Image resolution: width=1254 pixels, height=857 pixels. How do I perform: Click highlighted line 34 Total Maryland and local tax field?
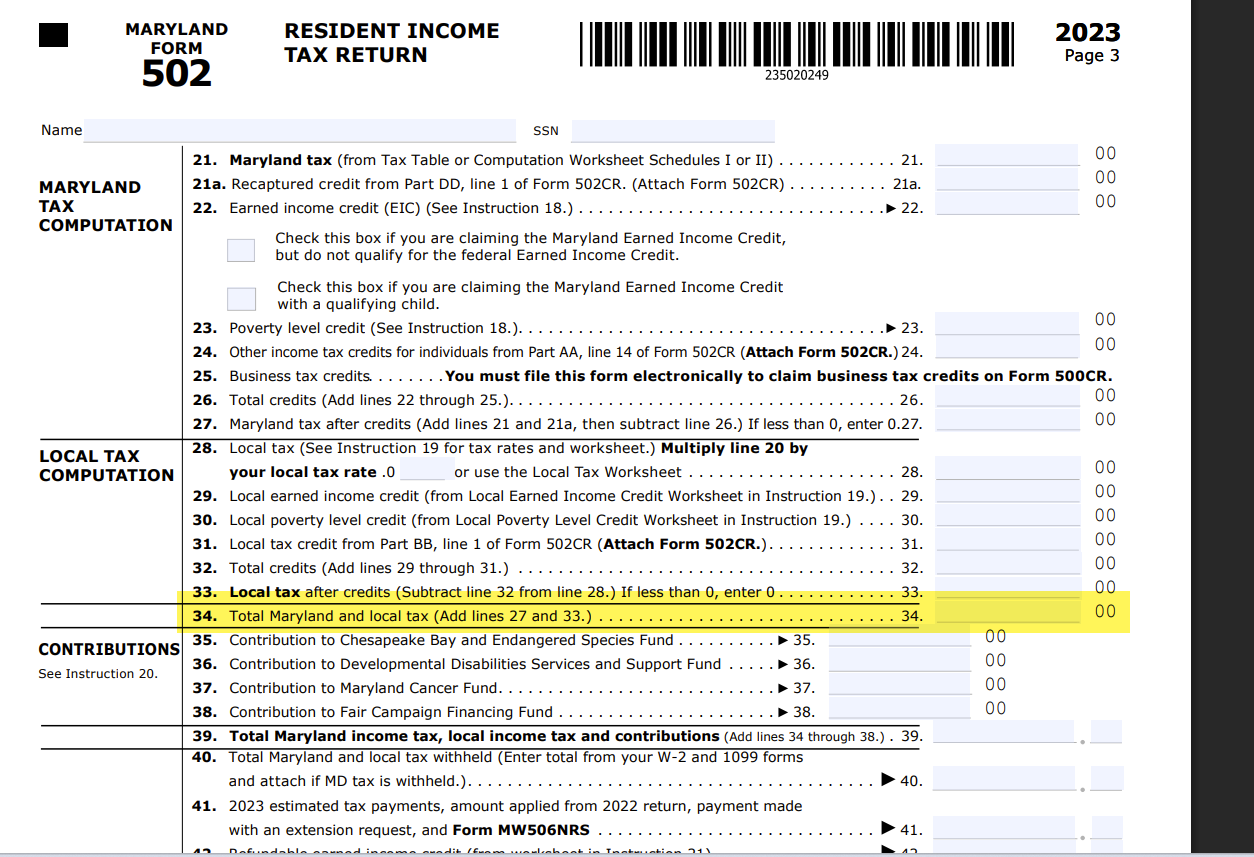(x=1007, y=612)
